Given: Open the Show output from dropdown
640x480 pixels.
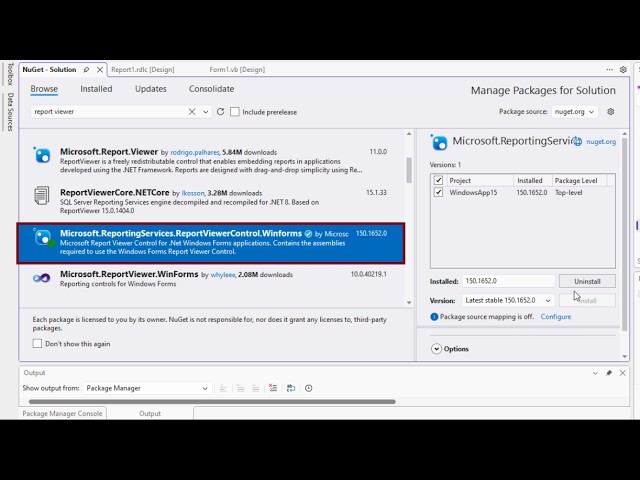Looking at the screenshot, I should (147, 388).
